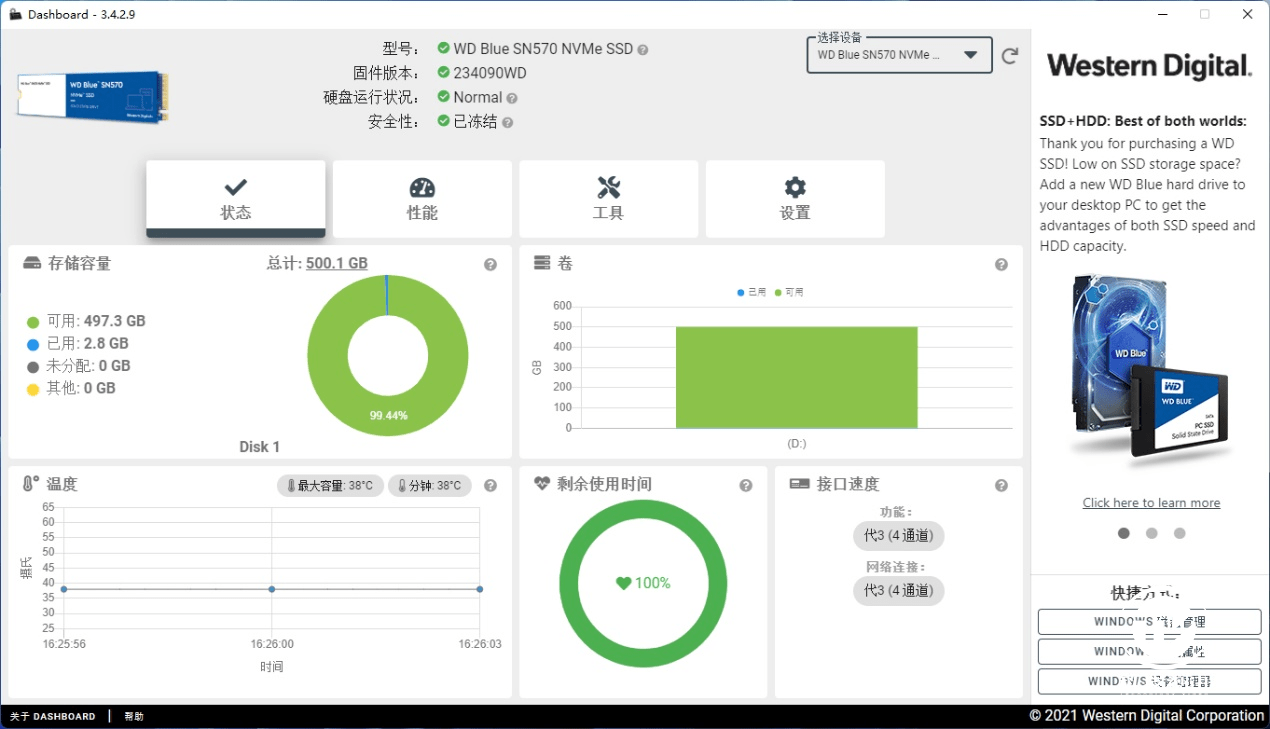Viewport: 1270px width, 729px height.
Task: Open the 状态 (Status) tab icon
Action: [235, 187]
